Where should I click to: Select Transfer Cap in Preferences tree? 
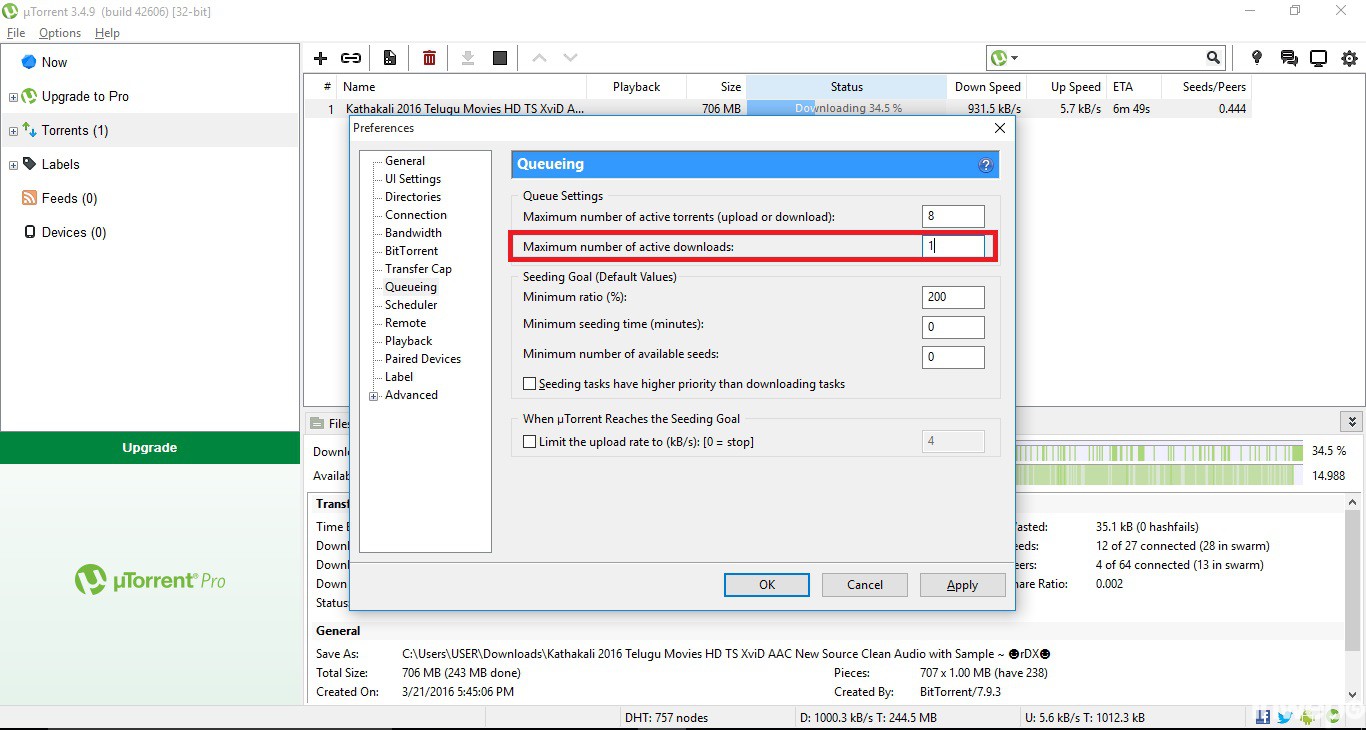[418, 269]
